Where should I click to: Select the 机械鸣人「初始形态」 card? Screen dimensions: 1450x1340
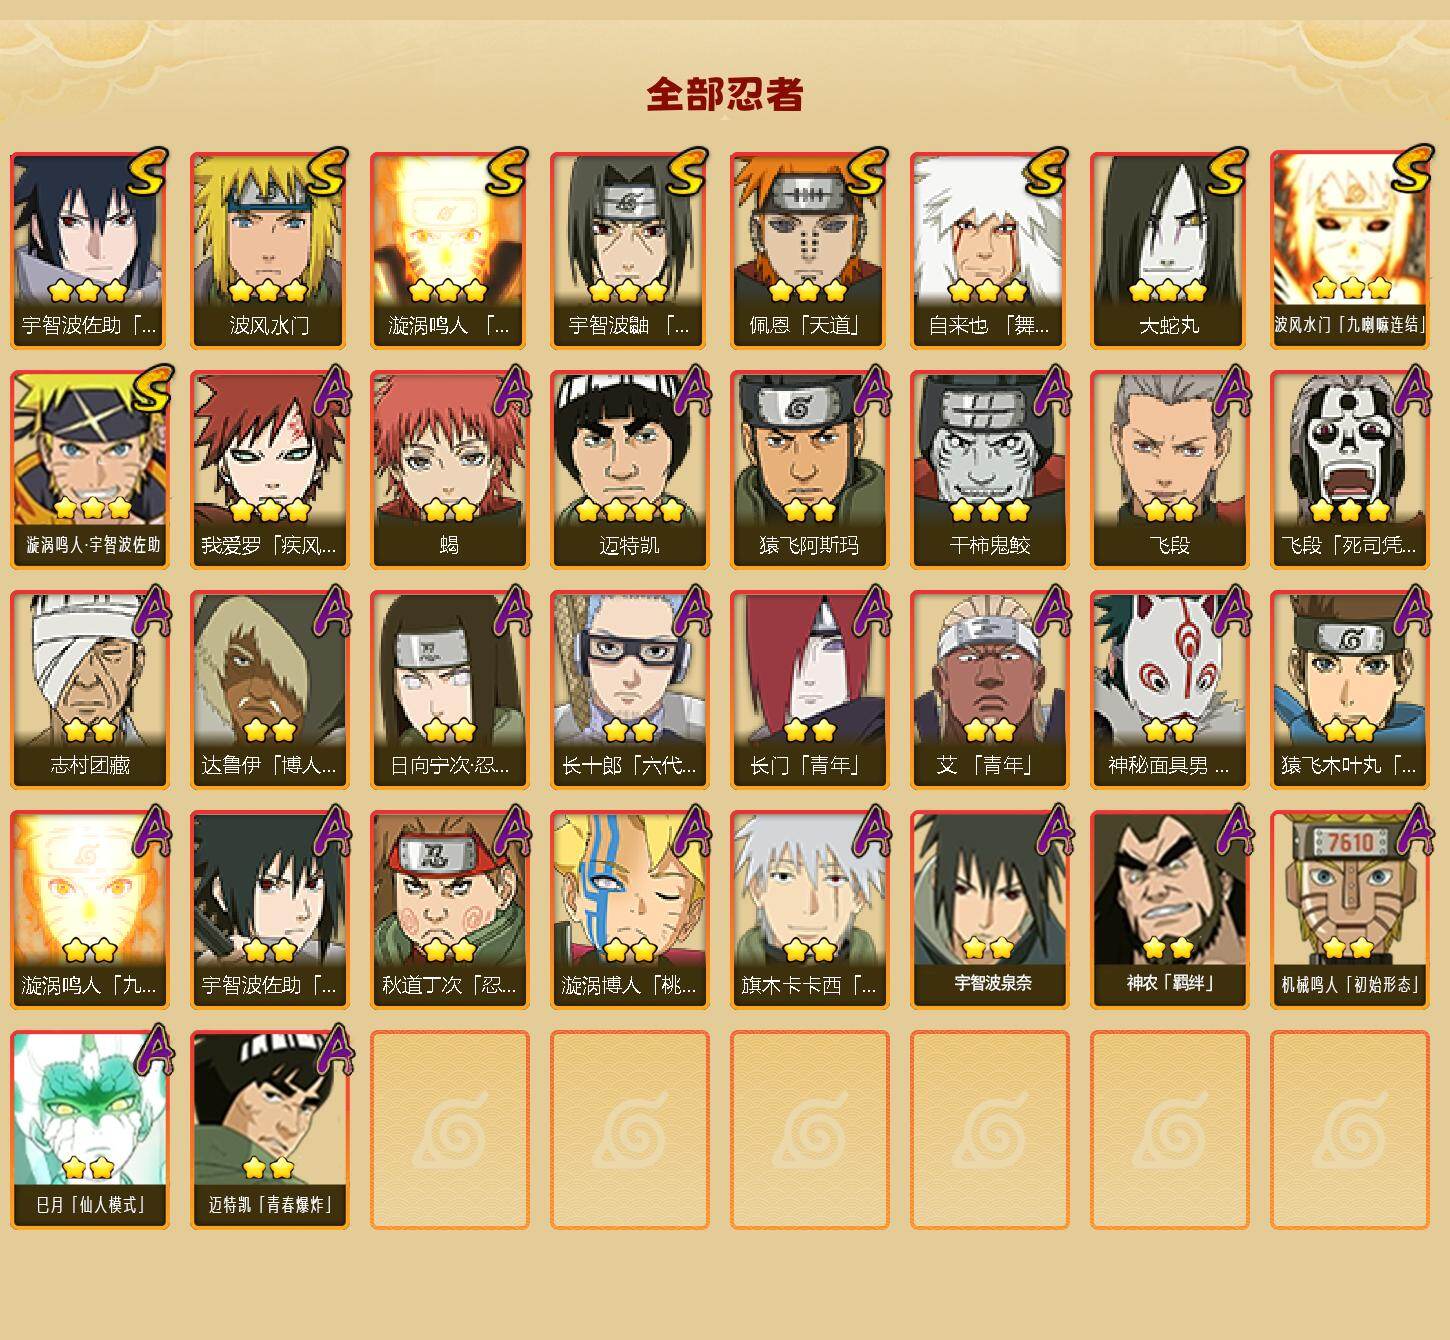1349,910
